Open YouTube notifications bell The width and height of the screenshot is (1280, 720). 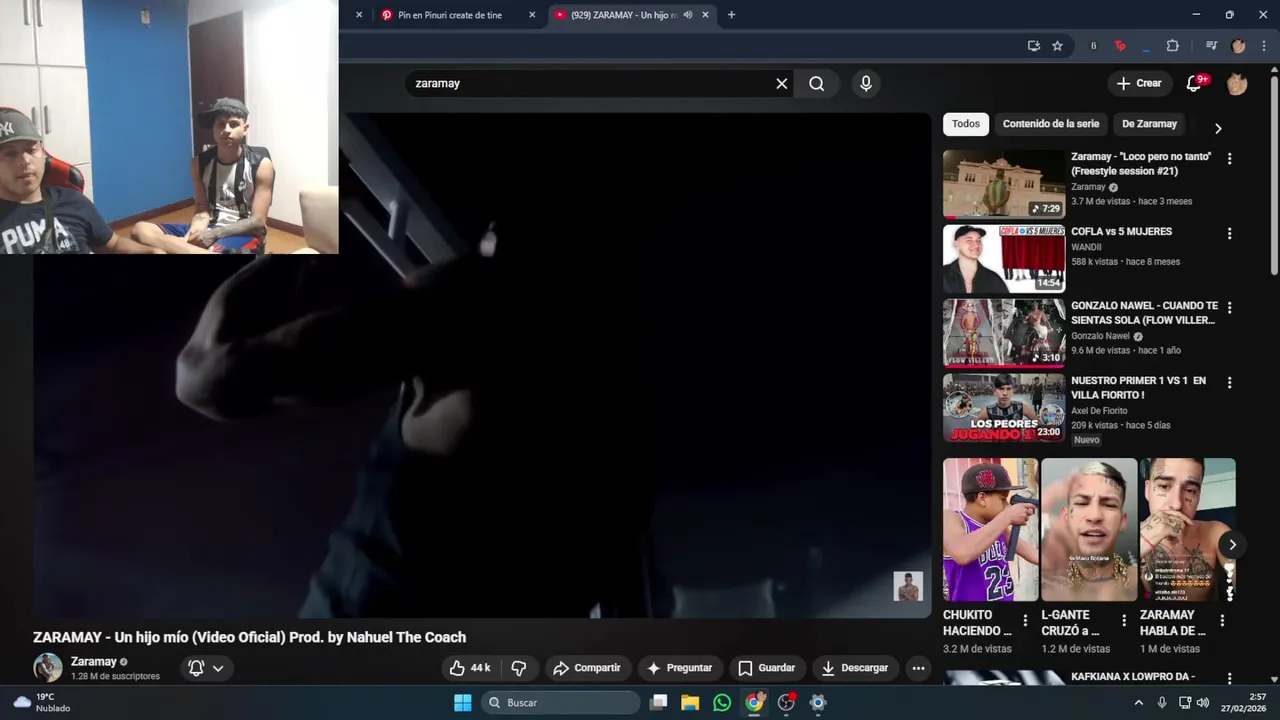[x=1194, y=83]
